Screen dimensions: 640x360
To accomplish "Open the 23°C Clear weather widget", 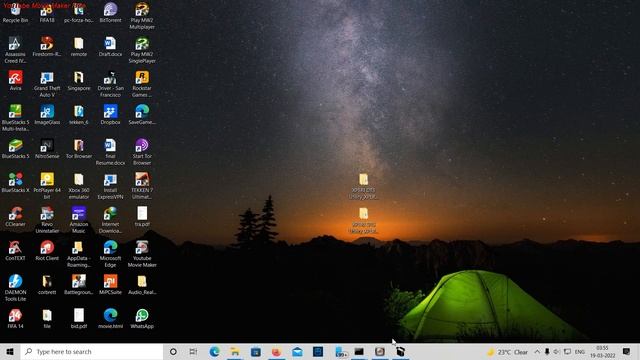I will coord(507,352).
